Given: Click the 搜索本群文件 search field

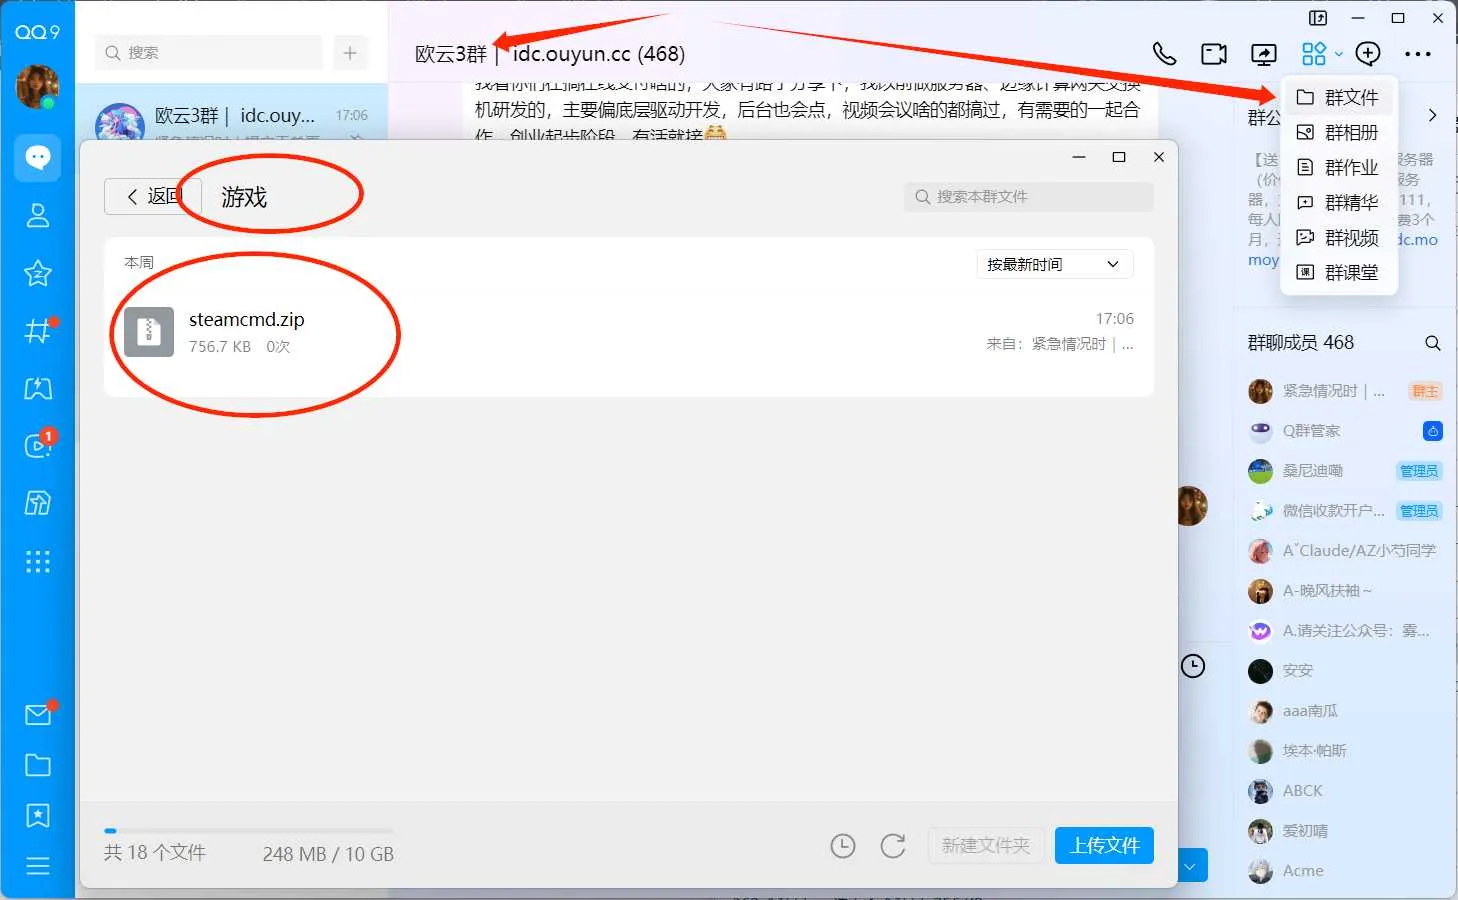Looking at the screenshot, I should pyautogui.click(x=1029, y=196).
